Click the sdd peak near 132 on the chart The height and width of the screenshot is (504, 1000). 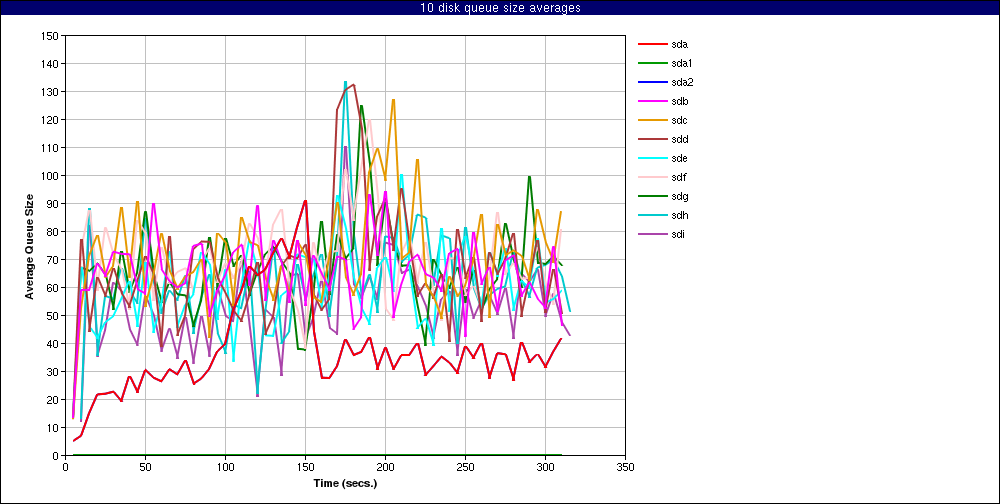pos(353,85)
